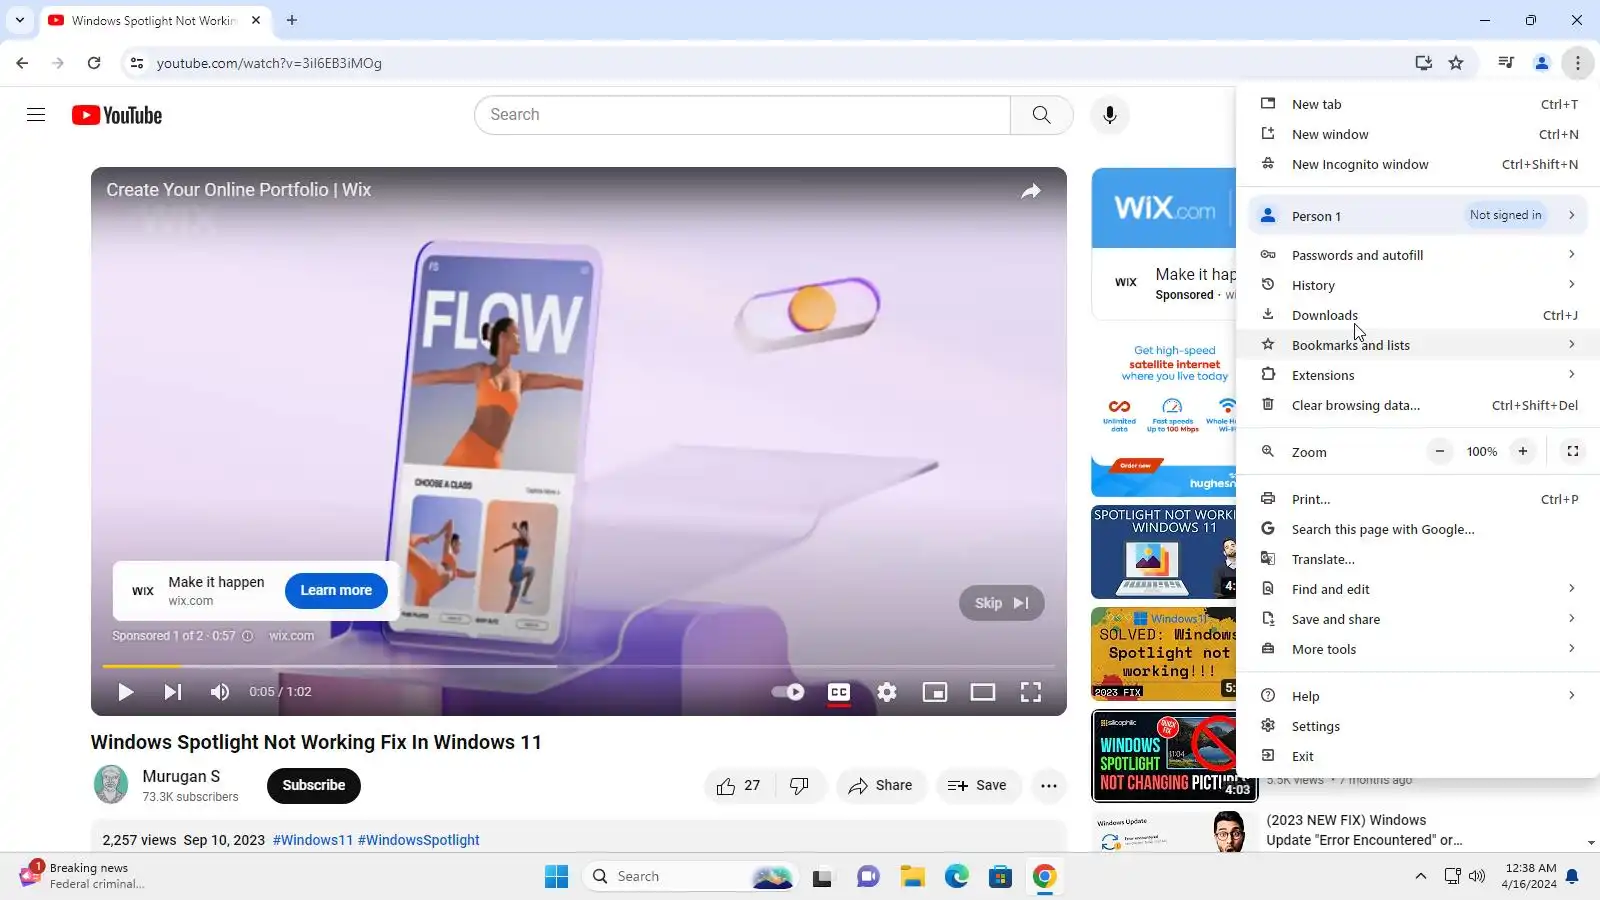Increase zoom with plus button
The width and height of the screenshot is (1600, 900).
(1523, 452)
